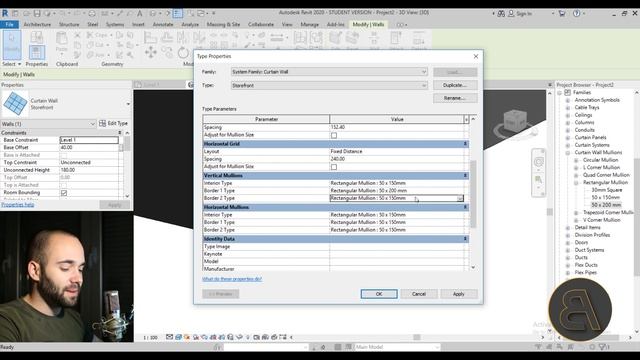Click the Move tool four-arrow icon
The width and height of the screenshot is (640, 360).
pos(151,52)
